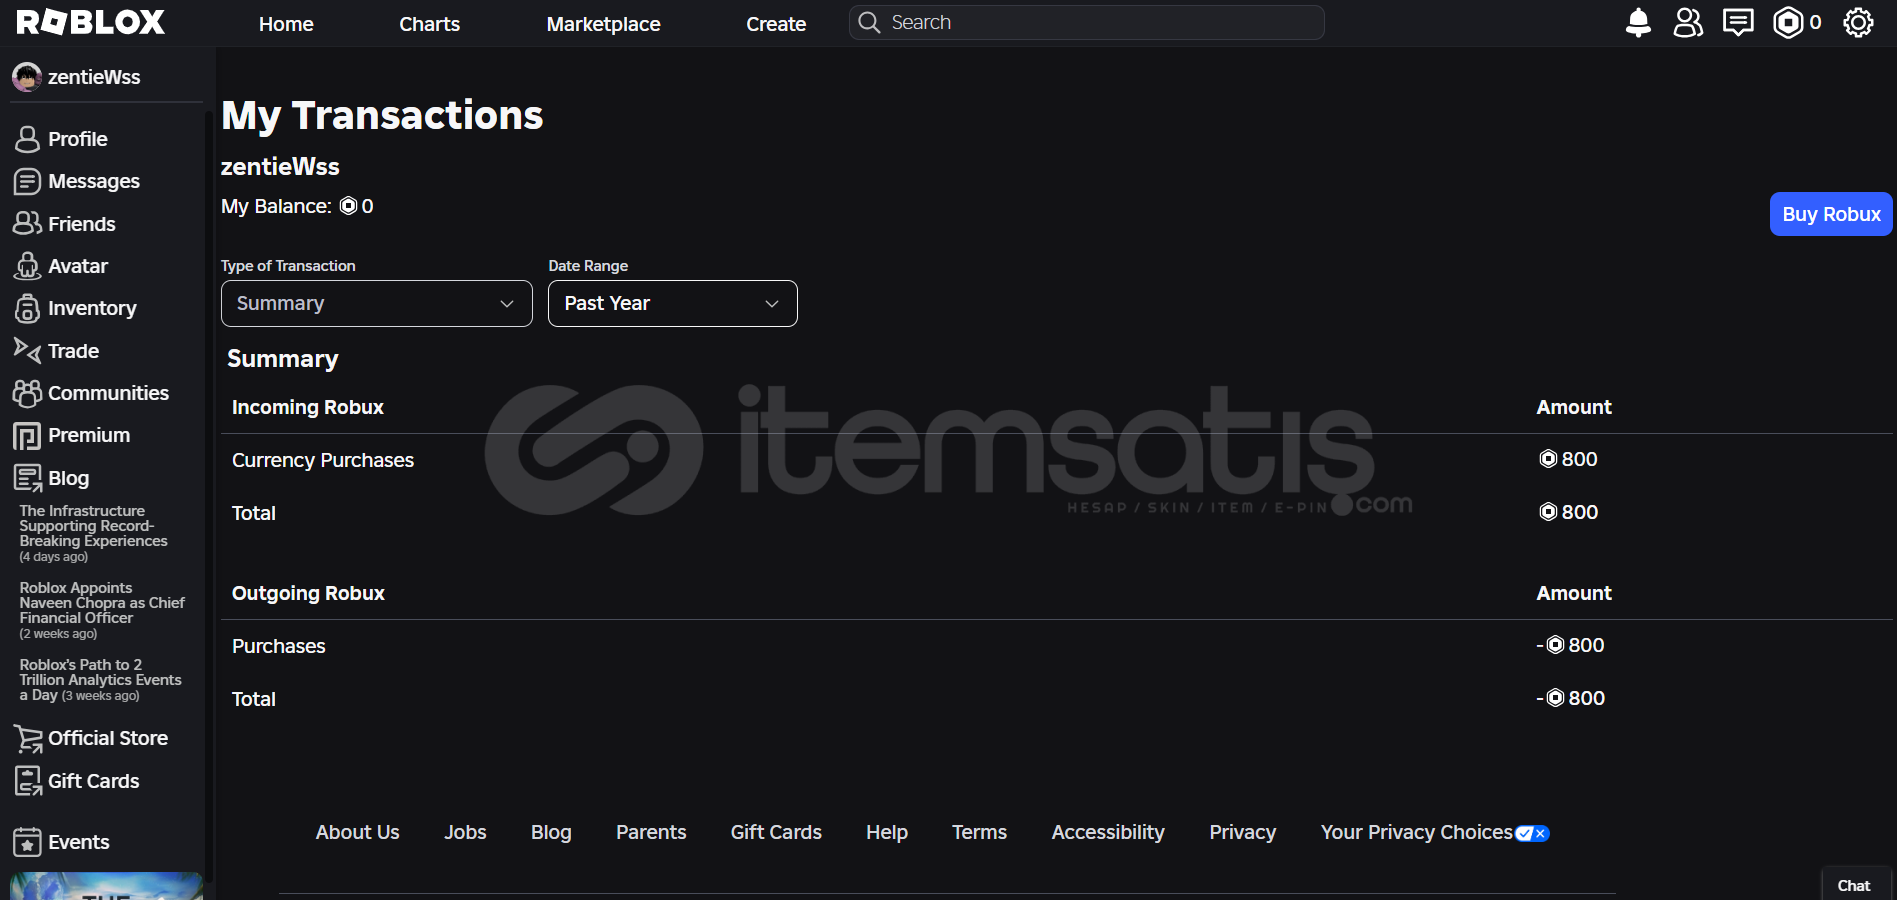Go to Create tab

(x=776, y=24)
